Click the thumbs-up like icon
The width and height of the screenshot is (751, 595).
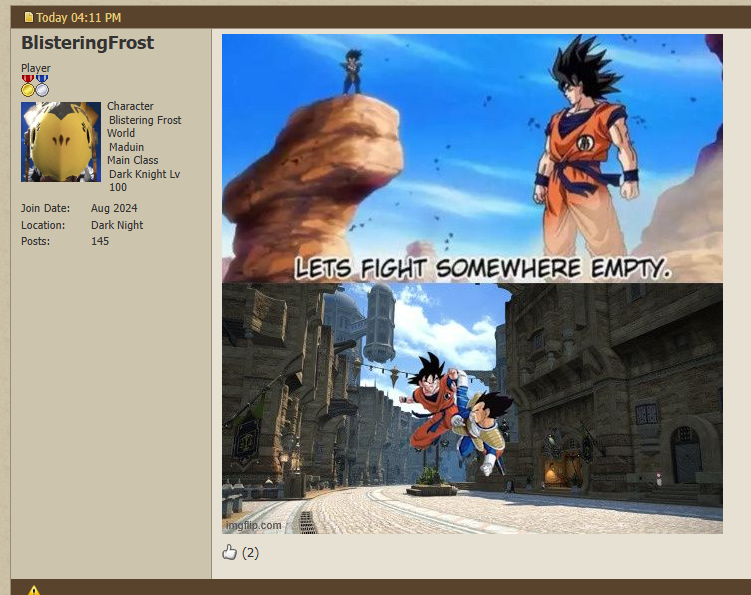(229, 552)
